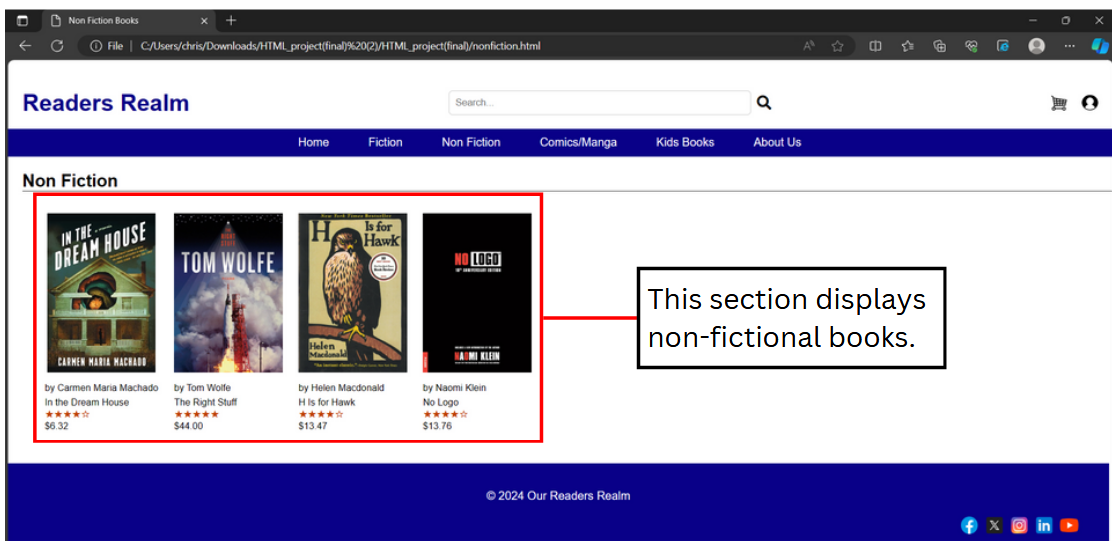Click the $13.76 price

point(437,426)
